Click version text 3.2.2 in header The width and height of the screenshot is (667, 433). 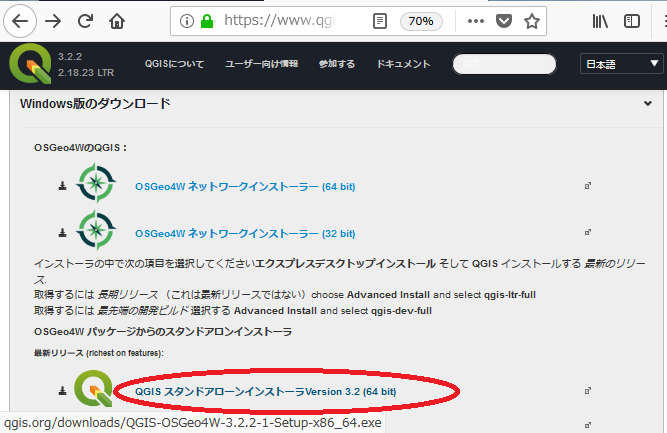70,57
